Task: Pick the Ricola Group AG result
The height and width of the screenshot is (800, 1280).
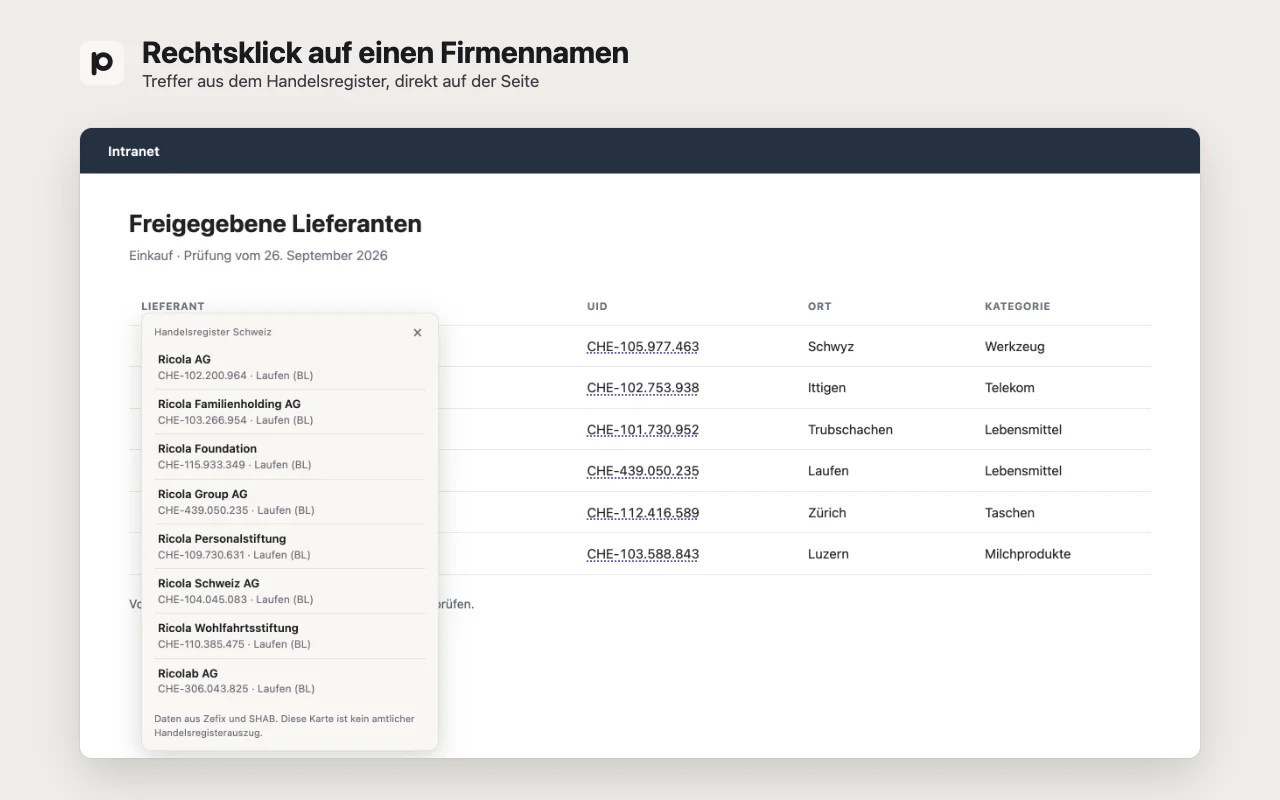Action: pos(290,502)
